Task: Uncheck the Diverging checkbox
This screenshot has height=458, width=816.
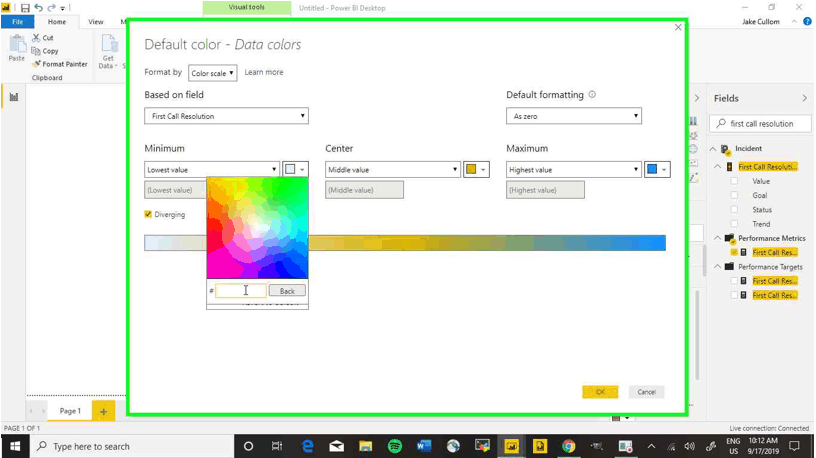Action: tap(148, 214)
